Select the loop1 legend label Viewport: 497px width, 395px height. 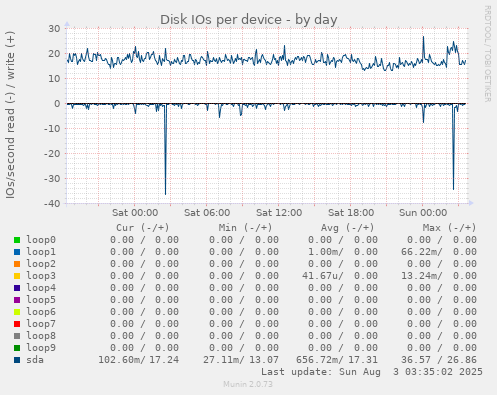(x=41, y=252)
